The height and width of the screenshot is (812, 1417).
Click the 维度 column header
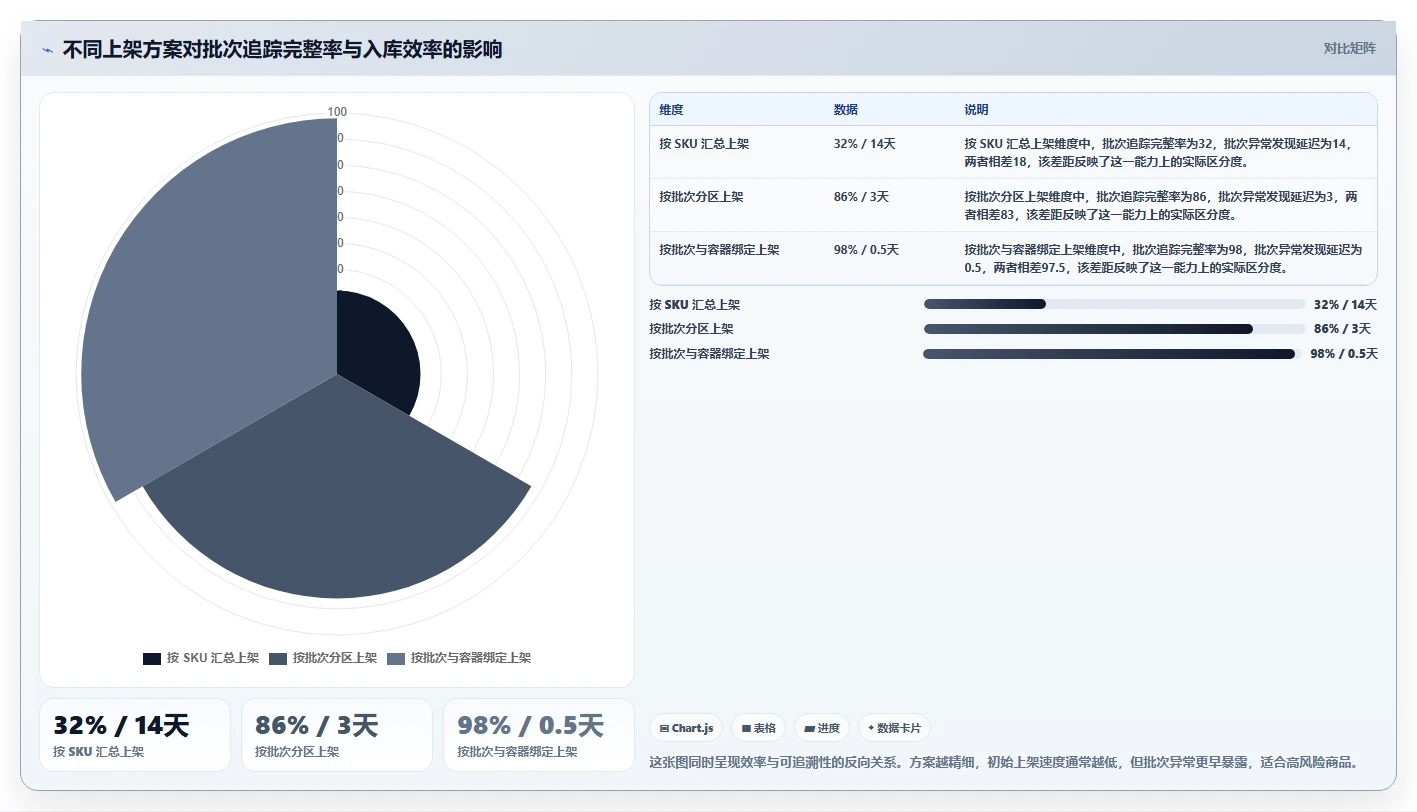click(x=671, y=110)
